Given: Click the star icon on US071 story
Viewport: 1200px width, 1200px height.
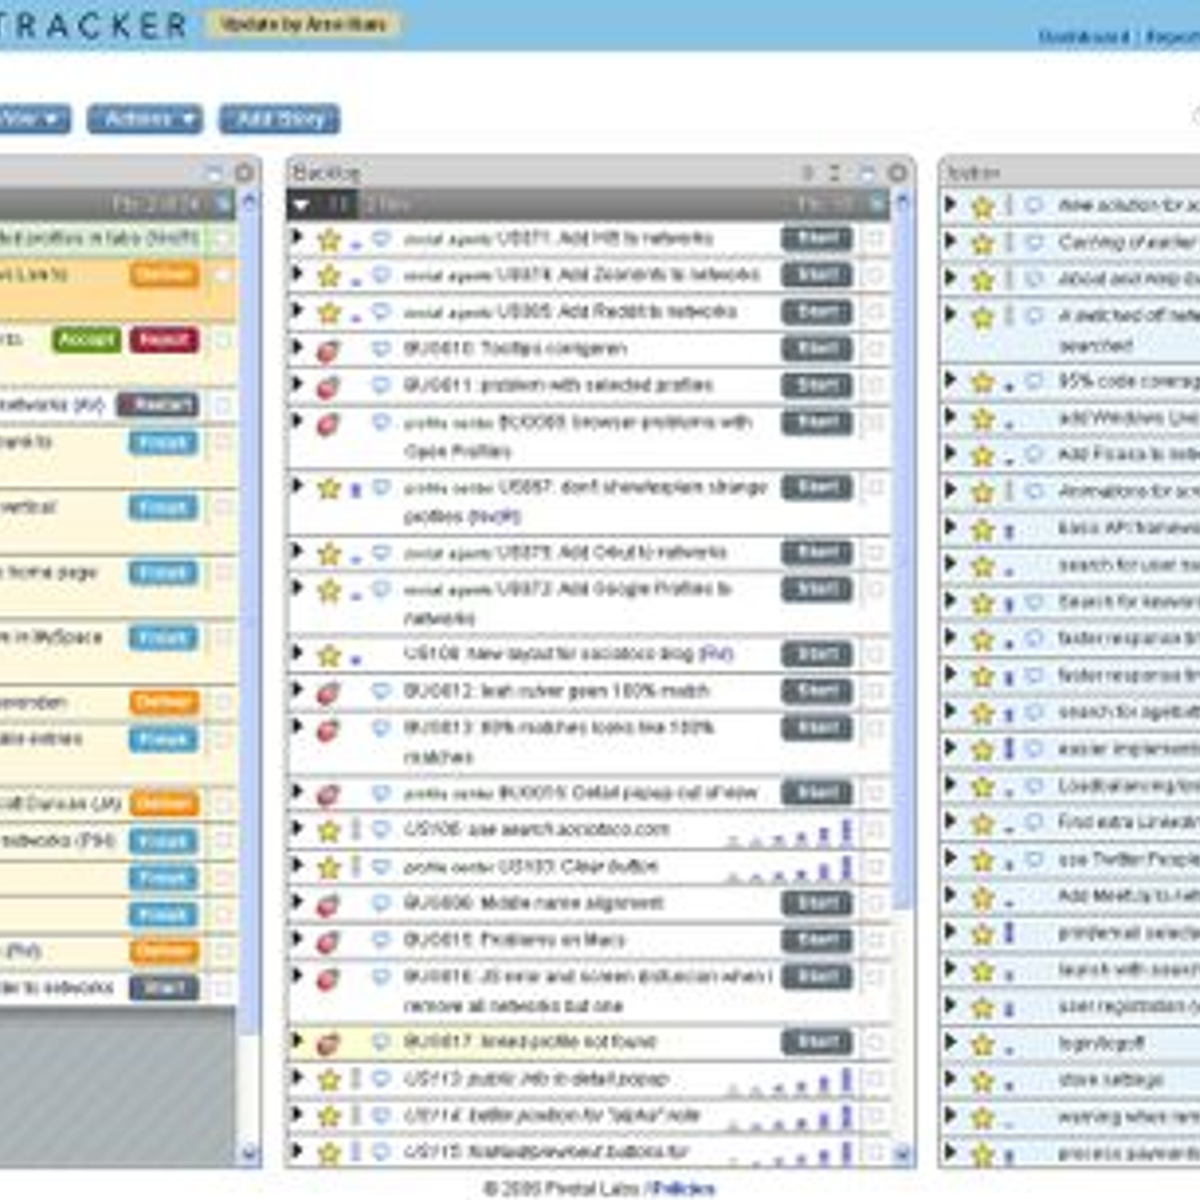Looking at the screenshot, I should point(329,240).
